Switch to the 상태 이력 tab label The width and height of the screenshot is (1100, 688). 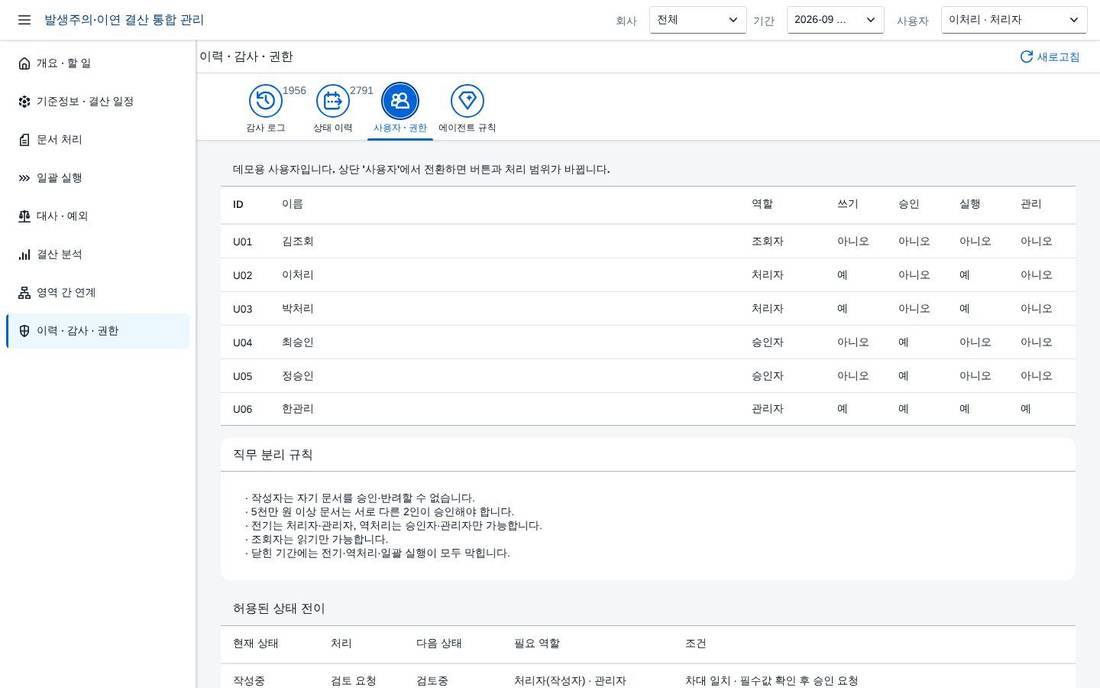[333, 128]
